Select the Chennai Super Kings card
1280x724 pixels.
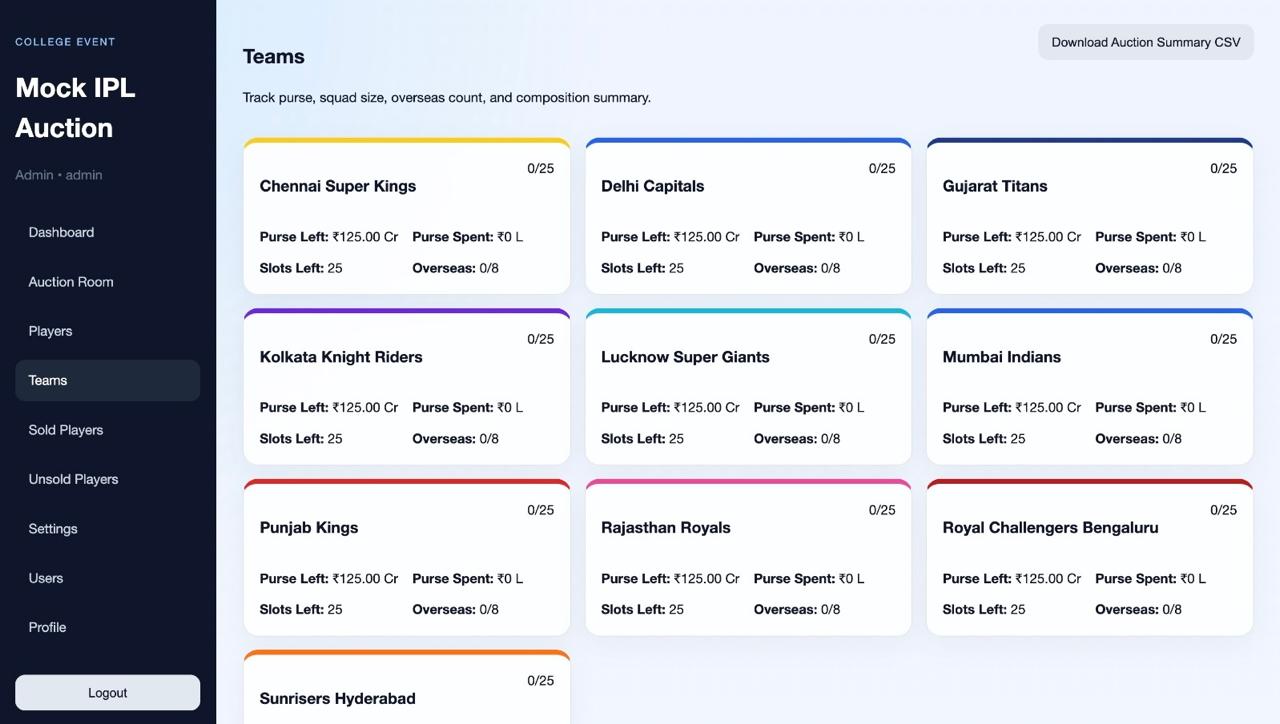[406, 215]
